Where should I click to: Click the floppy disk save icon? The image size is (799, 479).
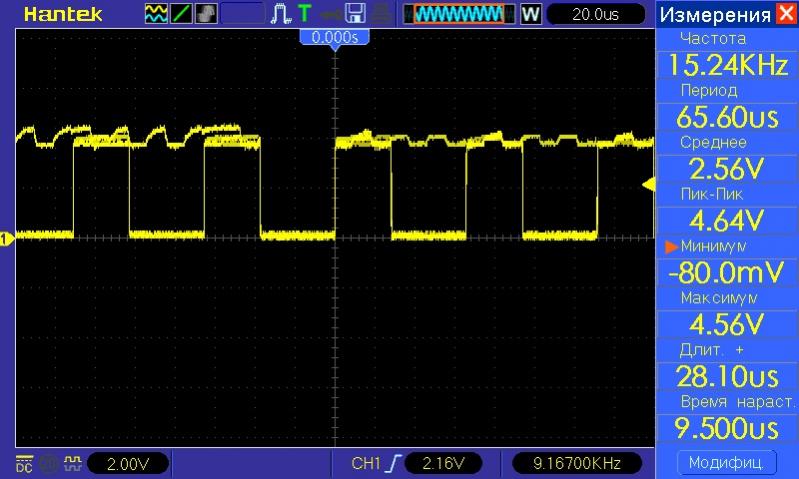coord(355,14)
